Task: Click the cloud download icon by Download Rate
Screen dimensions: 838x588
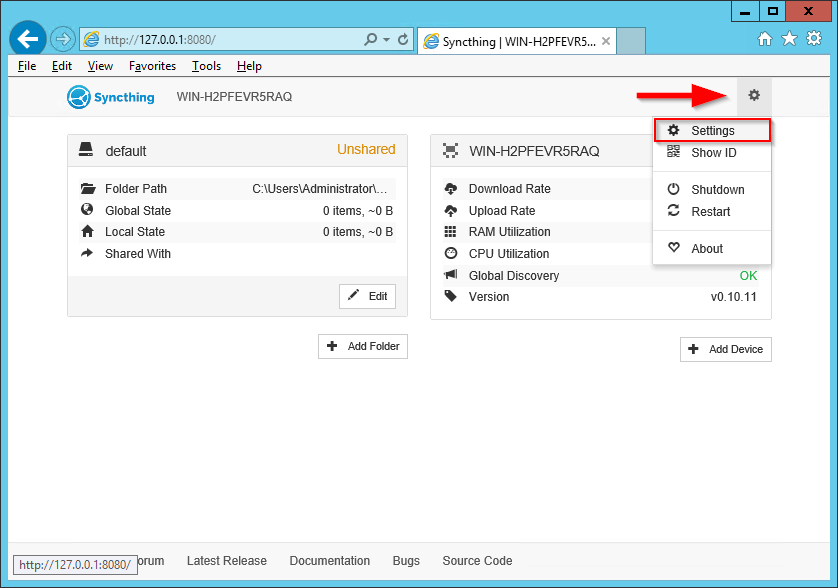Action: point(451,189)
